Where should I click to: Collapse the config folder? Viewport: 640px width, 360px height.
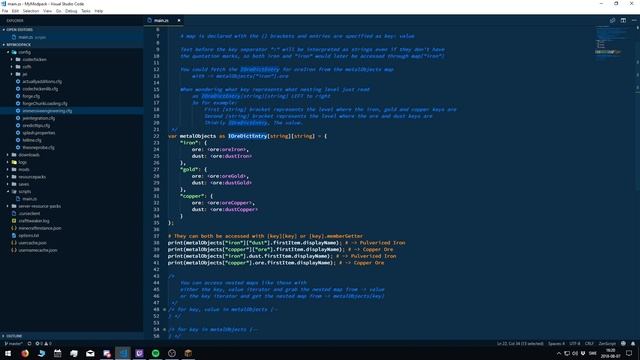(24, 52)
